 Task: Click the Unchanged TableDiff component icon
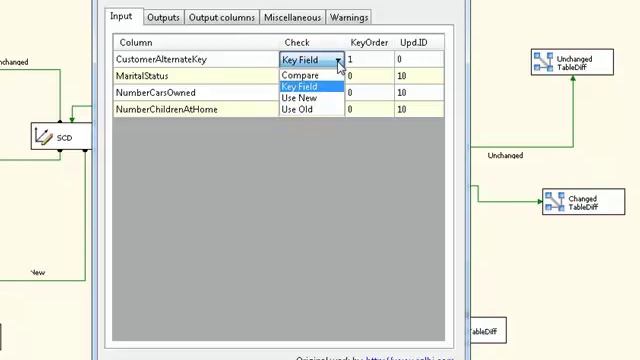543,62
